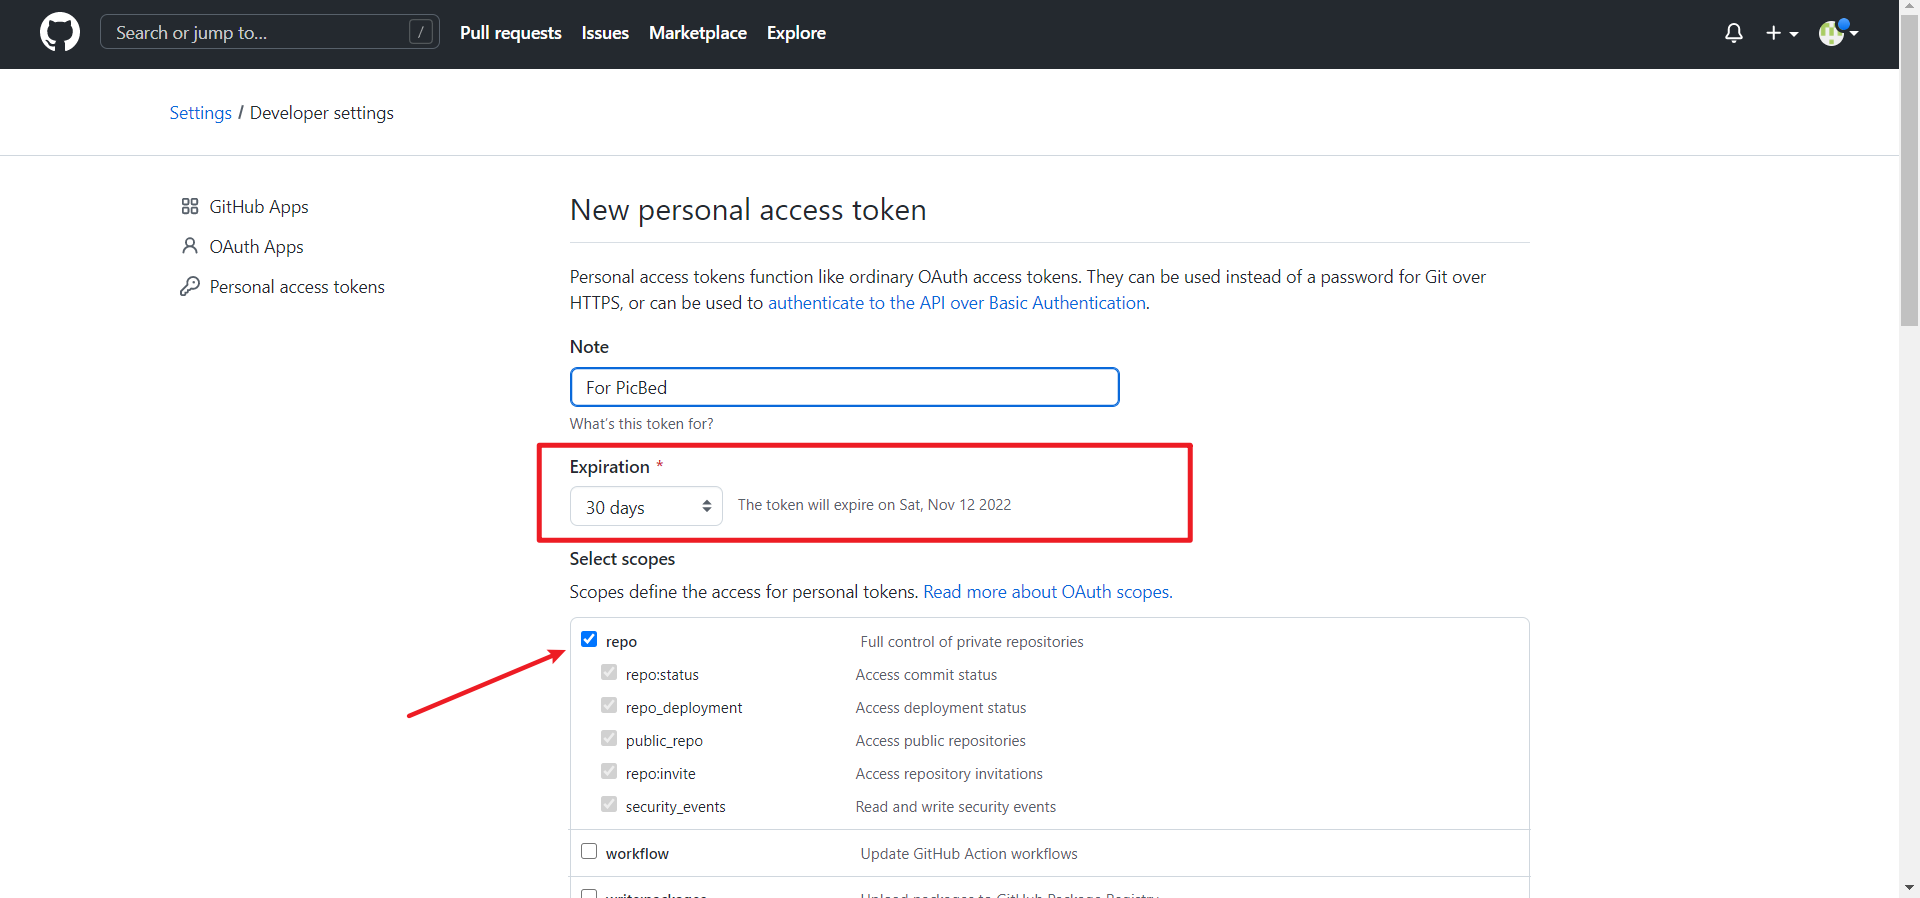Screen dimensions: 1920x898
Task: Click the Full control of private repositories text
Action: pos(972,642)
